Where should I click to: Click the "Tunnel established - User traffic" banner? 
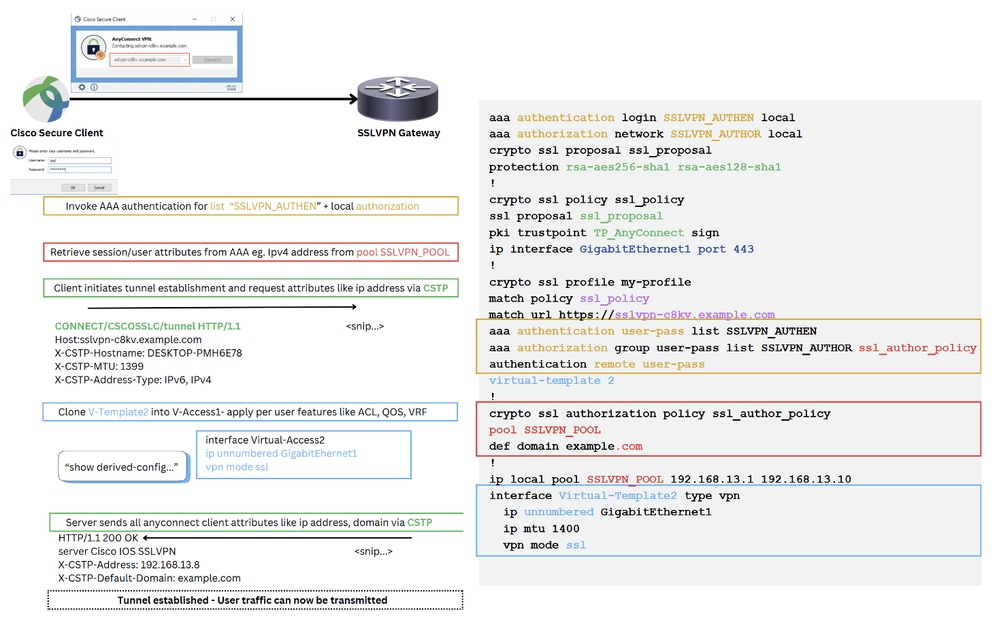point(255,600)
